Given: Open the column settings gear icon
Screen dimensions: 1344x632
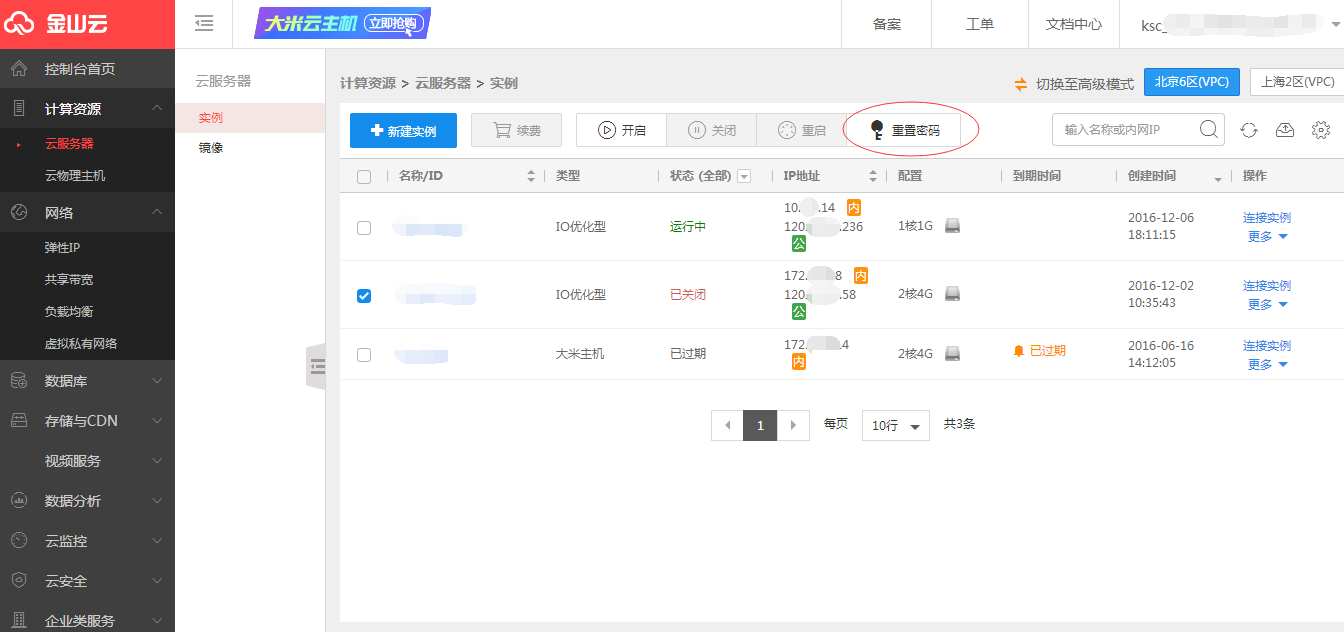Looking at the screenshot, I should click(1321, 130).
